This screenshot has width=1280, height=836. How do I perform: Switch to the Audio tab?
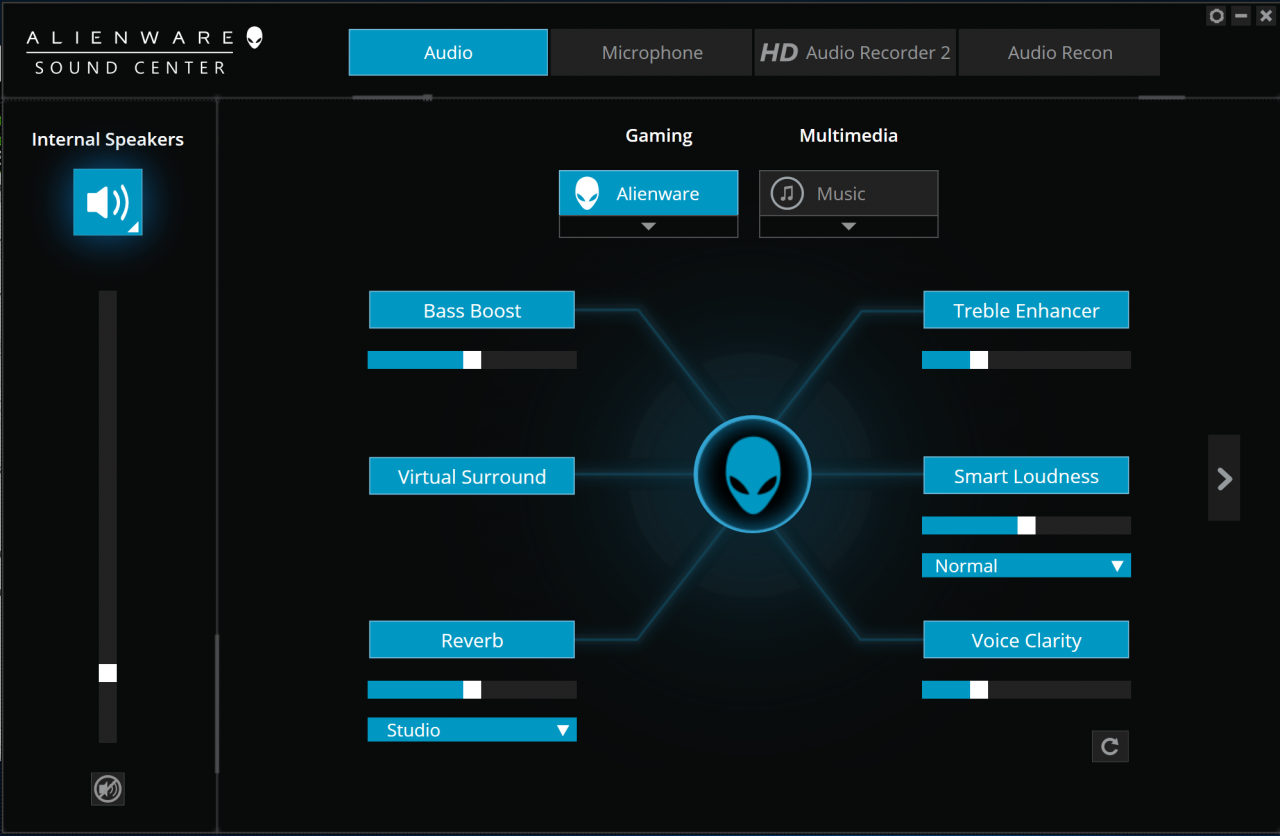448,52
